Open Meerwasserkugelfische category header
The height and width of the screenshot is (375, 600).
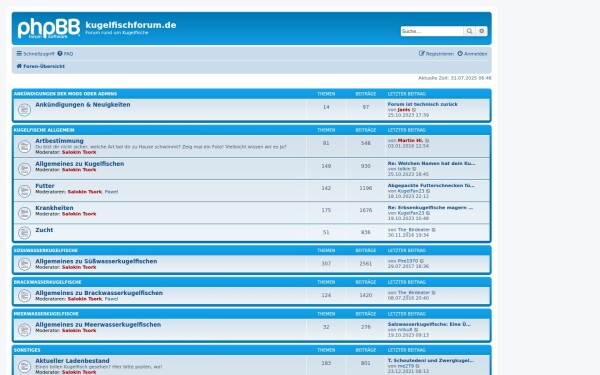pos(46,314)
